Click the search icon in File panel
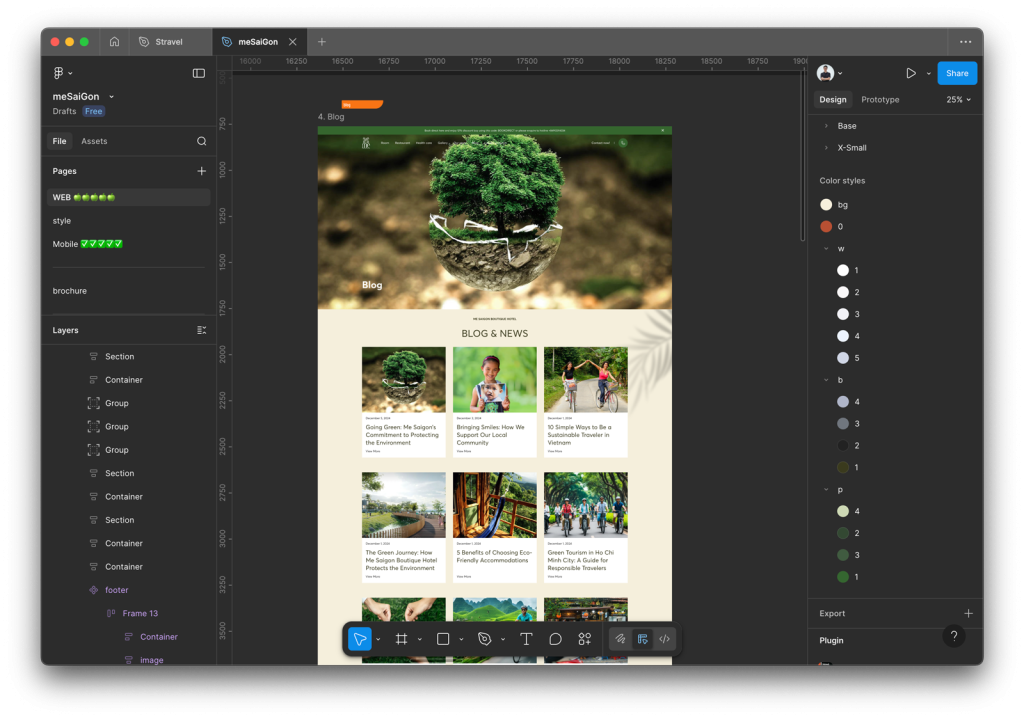 pos(202,141)
